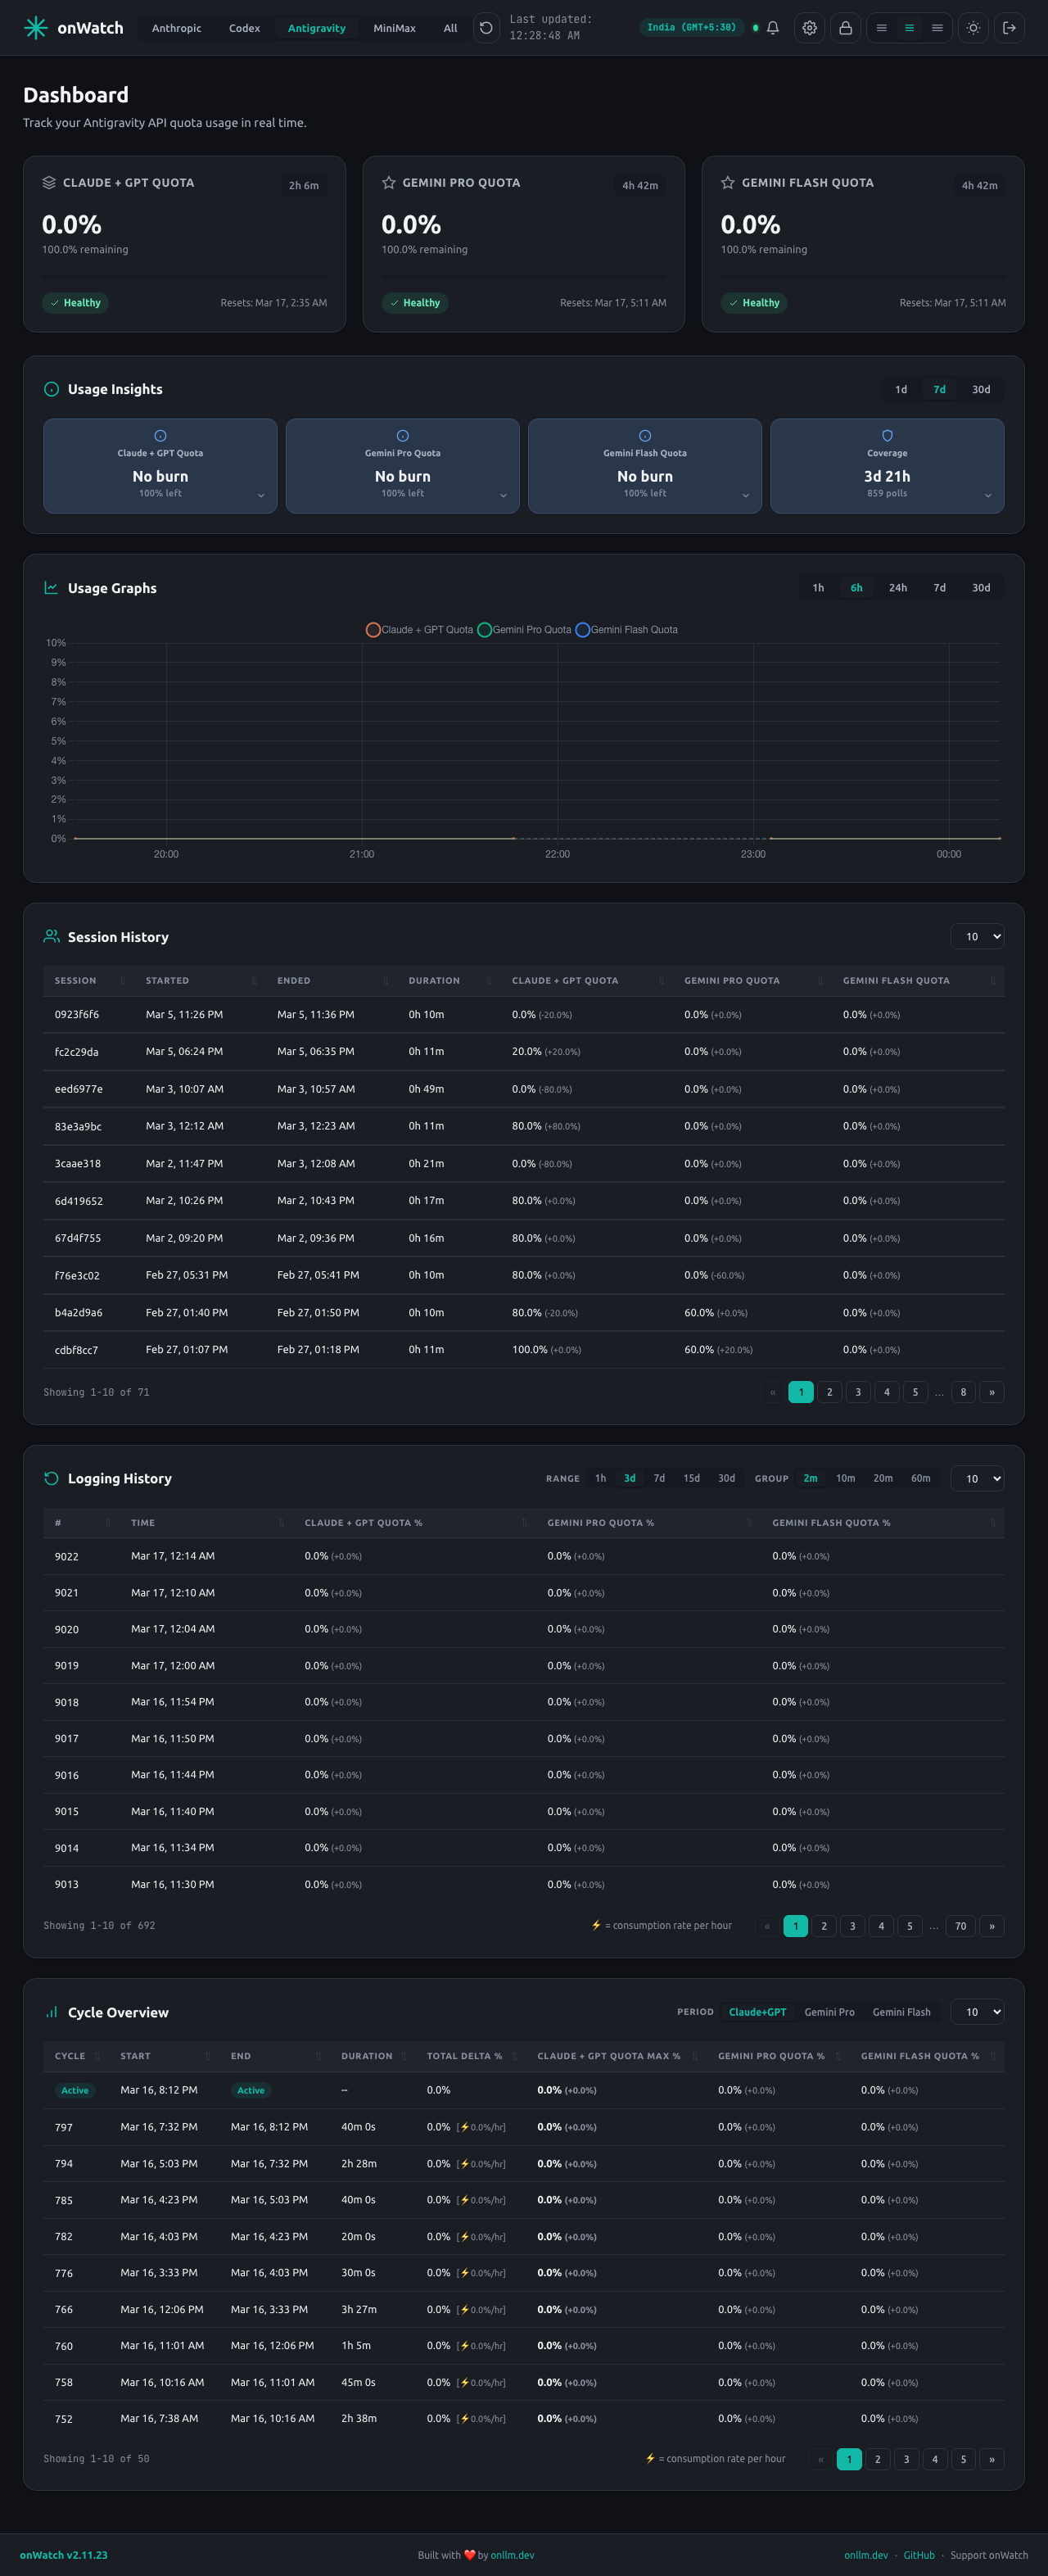Open Logging History page size dropdown
Image resolution: width=1048 pixels, height=2576 pixels.
(977, 1478)
